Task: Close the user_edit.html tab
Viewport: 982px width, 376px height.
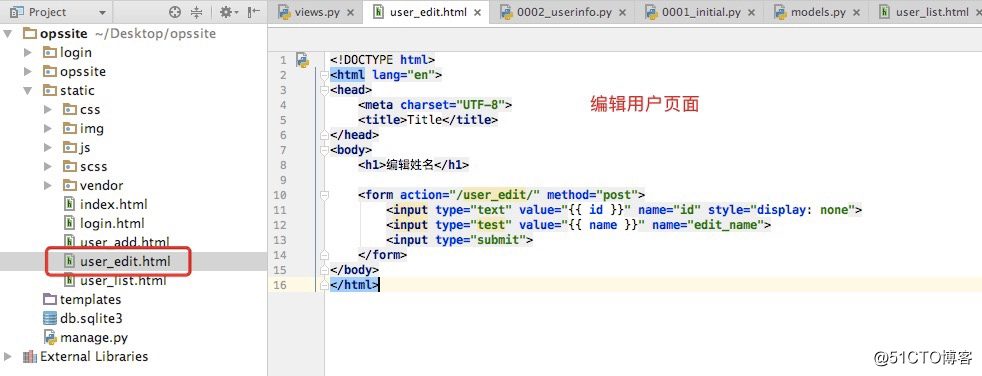Action: [477, 13]
